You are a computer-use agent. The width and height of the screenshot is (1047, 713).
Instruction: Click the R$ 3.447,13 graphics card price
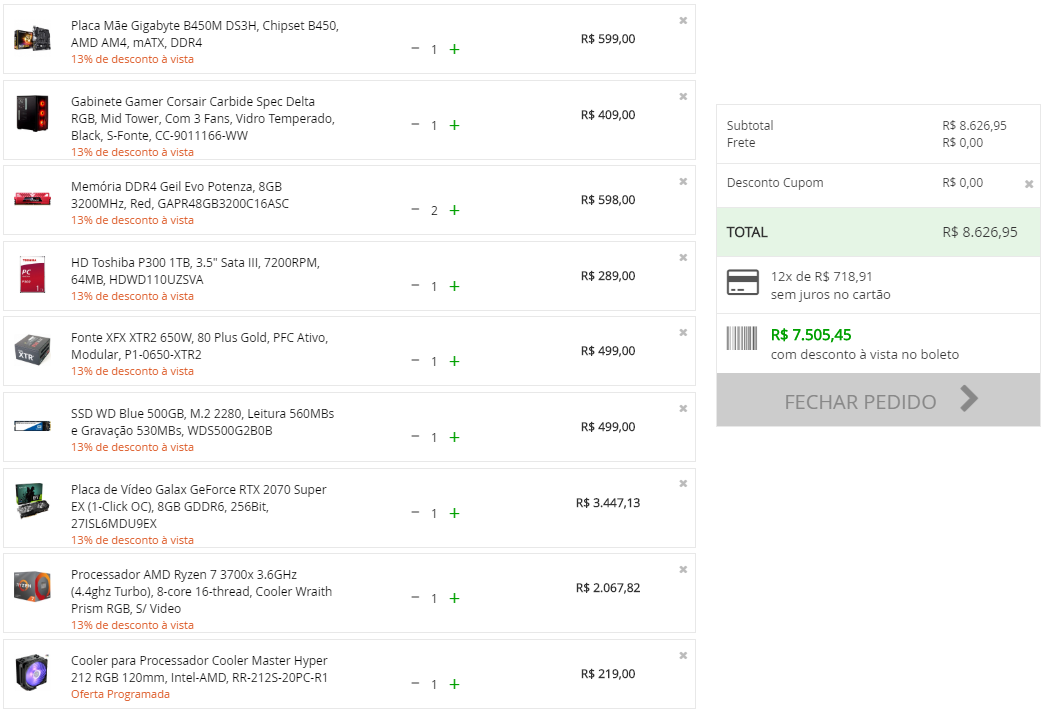pyautogui.click(x=608, y=503)
